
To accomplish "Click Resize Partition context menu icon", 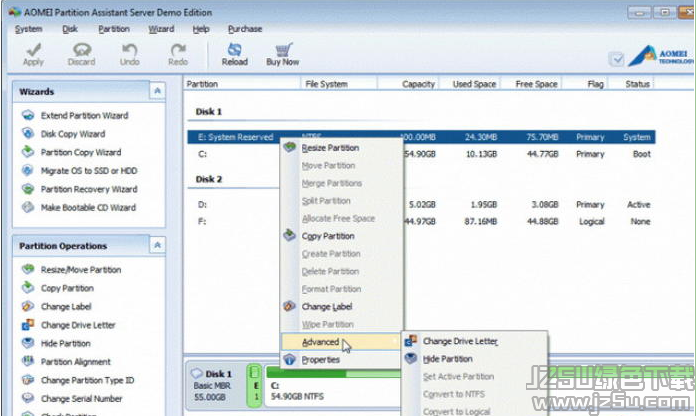I will point(289,147).
